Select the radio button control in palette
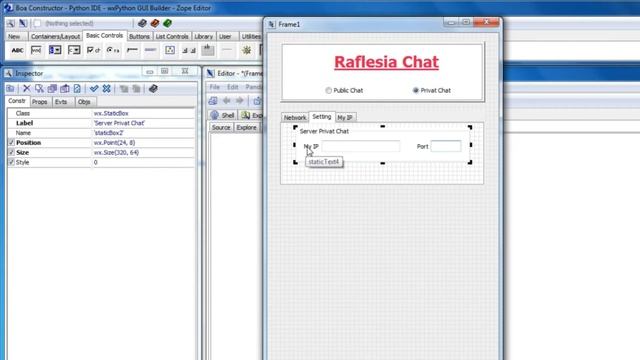640x360 pixels. [113, 50]
